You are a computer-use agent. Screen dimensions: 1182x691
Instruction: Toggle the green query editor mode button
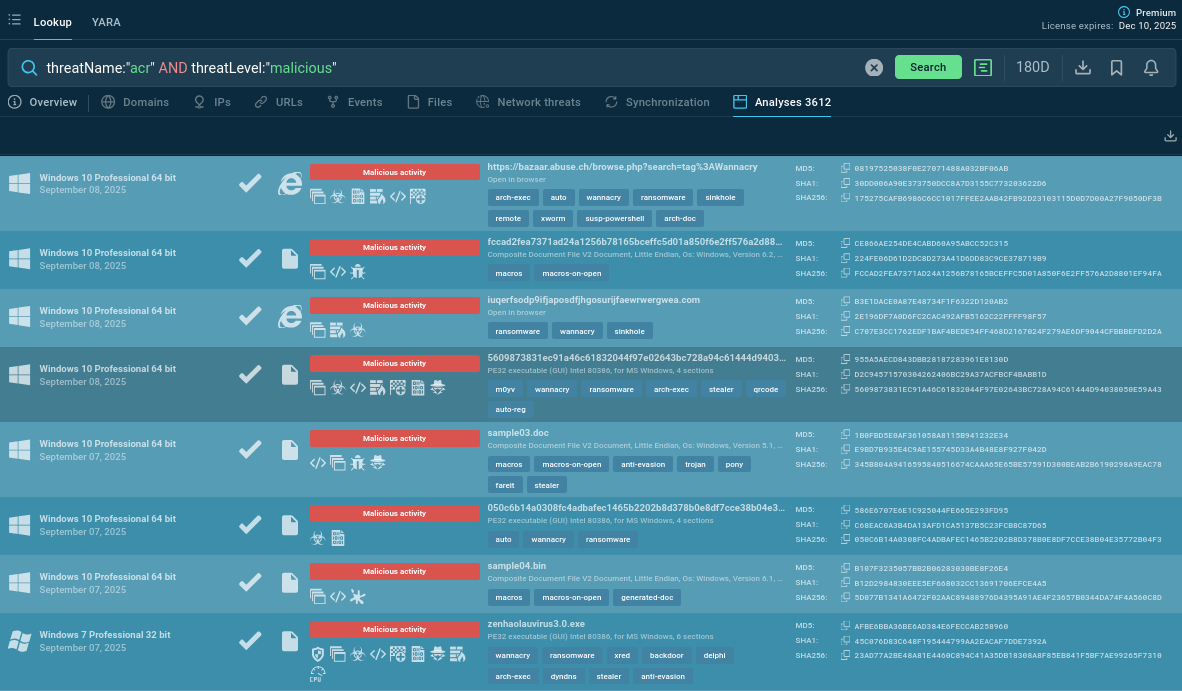click(x=983, y=67)
